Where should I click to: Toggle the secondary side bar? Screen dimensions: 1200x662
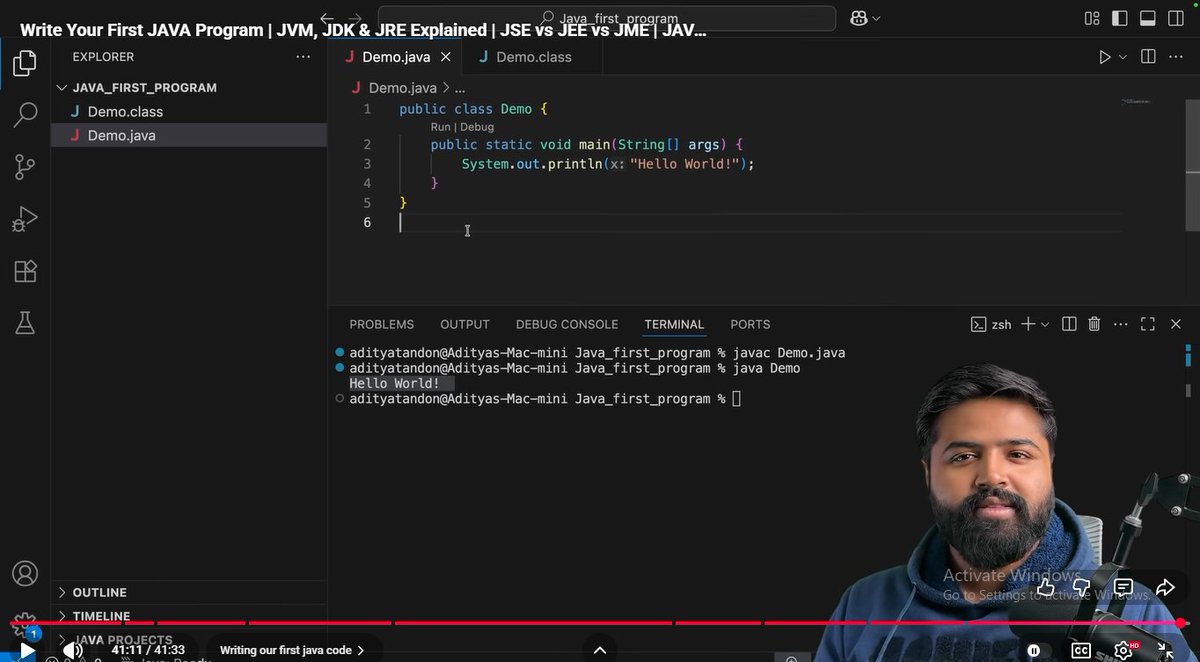pyautogui.click(x=1176, y=18)
